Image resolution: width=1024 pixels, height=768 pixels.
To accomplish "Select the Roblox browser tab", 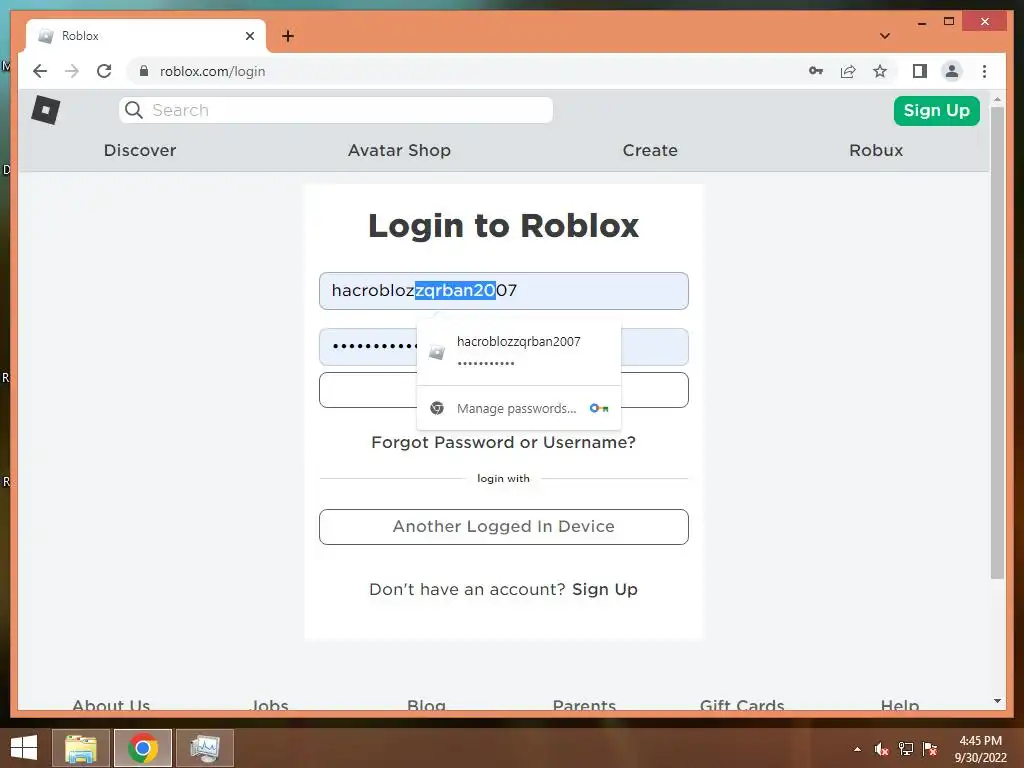I will pyautogui.click(x=146, y=36).
